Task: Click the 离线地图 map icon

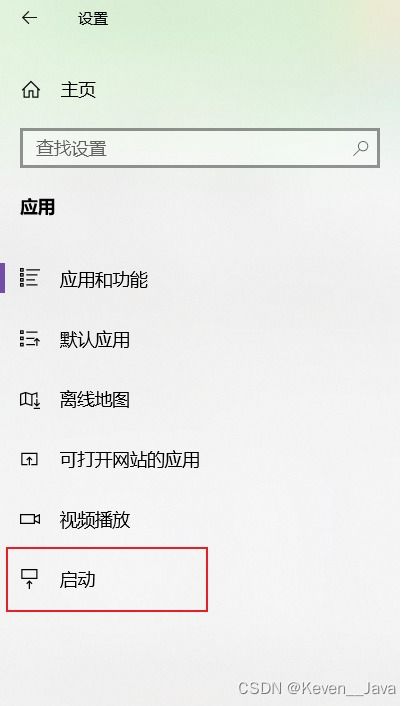Action: click(30, 400)
